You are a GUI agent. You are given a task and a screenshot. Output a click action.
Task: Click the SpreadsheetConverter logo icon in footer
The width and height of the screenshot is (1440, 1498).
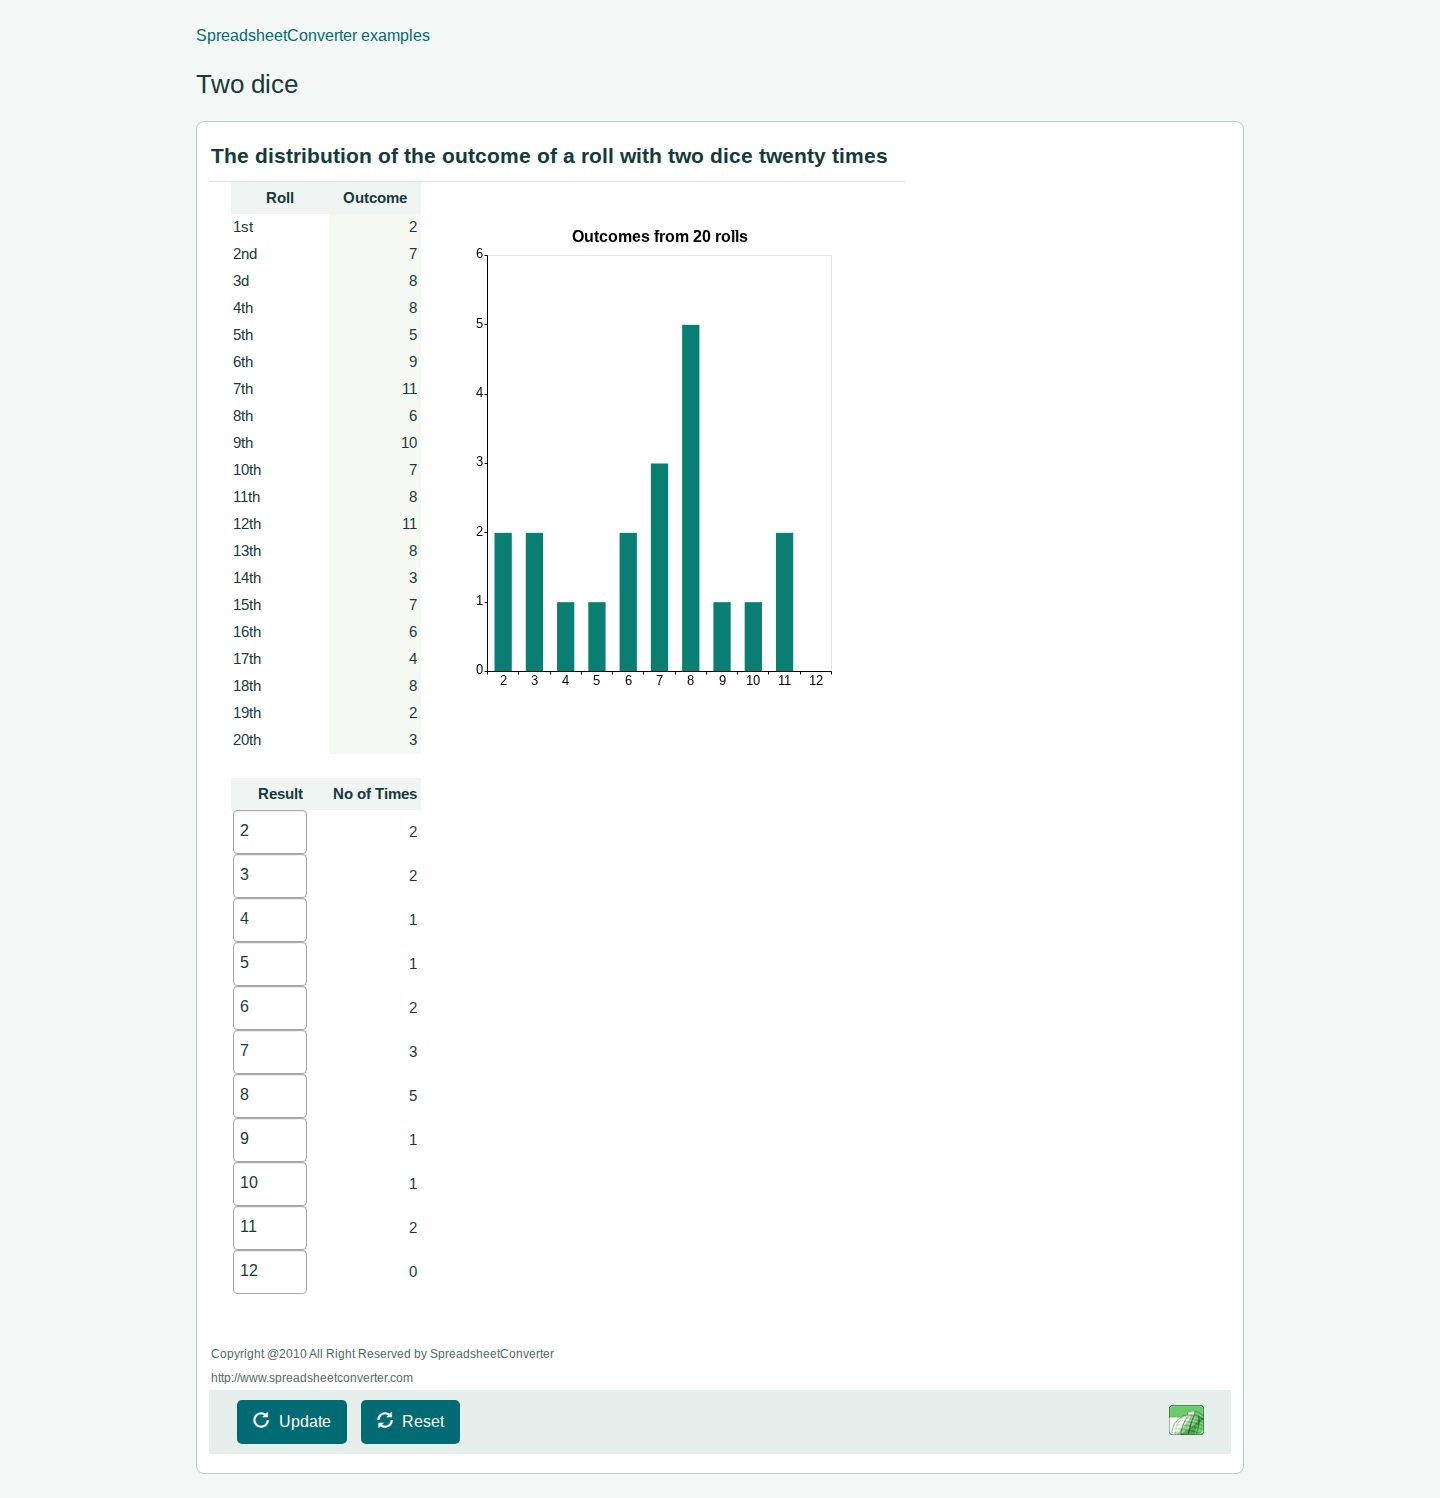pyautogui.click(x=1186, y=1420)
